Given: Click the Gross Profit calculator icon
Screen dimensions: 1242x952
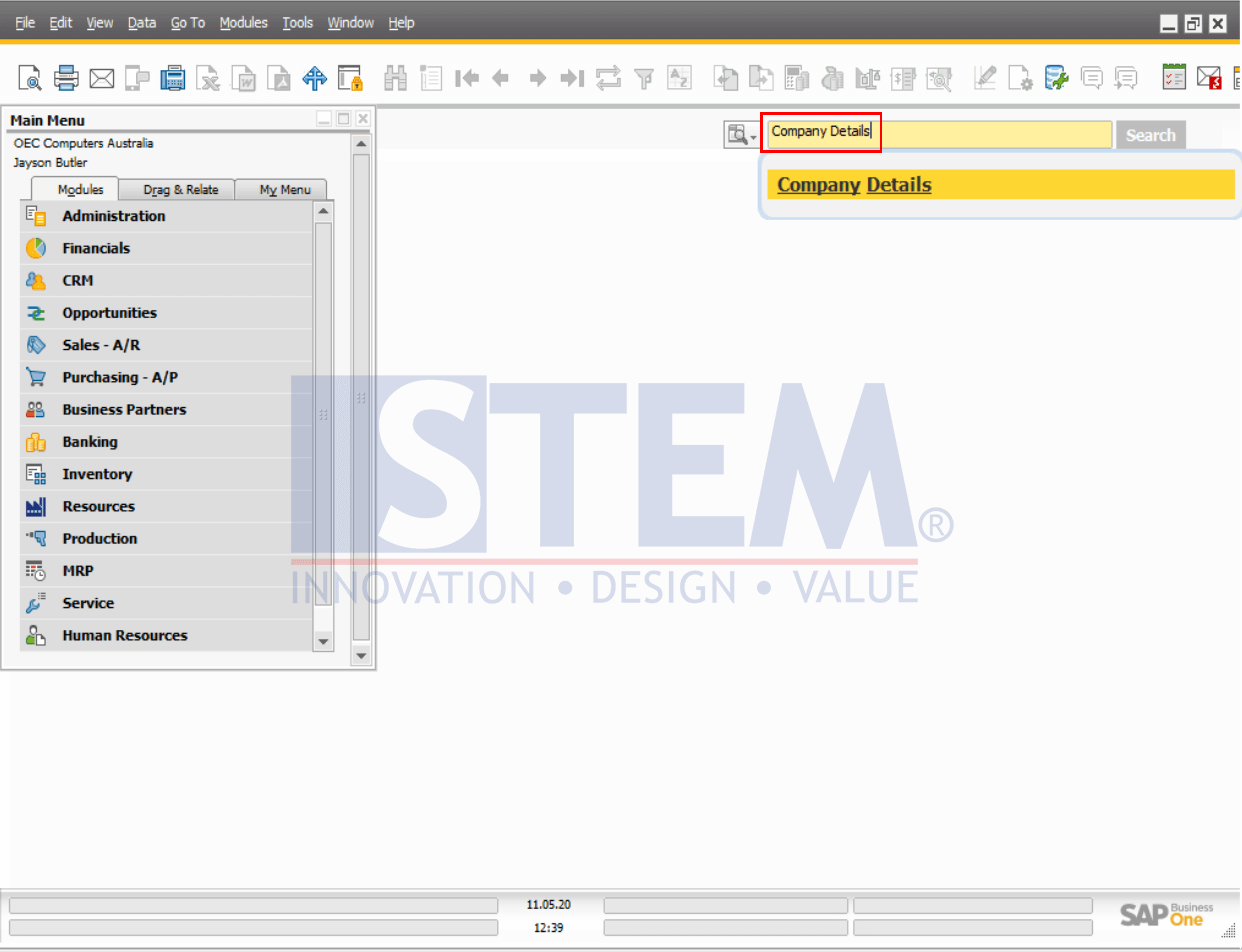Looking at the screenshot, I should pos(797,78).
